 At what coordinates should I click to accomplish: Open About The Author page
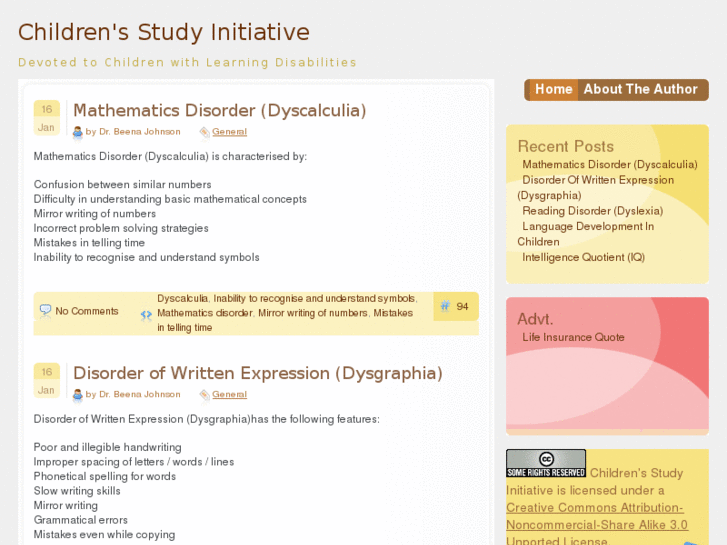pyautogui.click(x=640, y=89)
